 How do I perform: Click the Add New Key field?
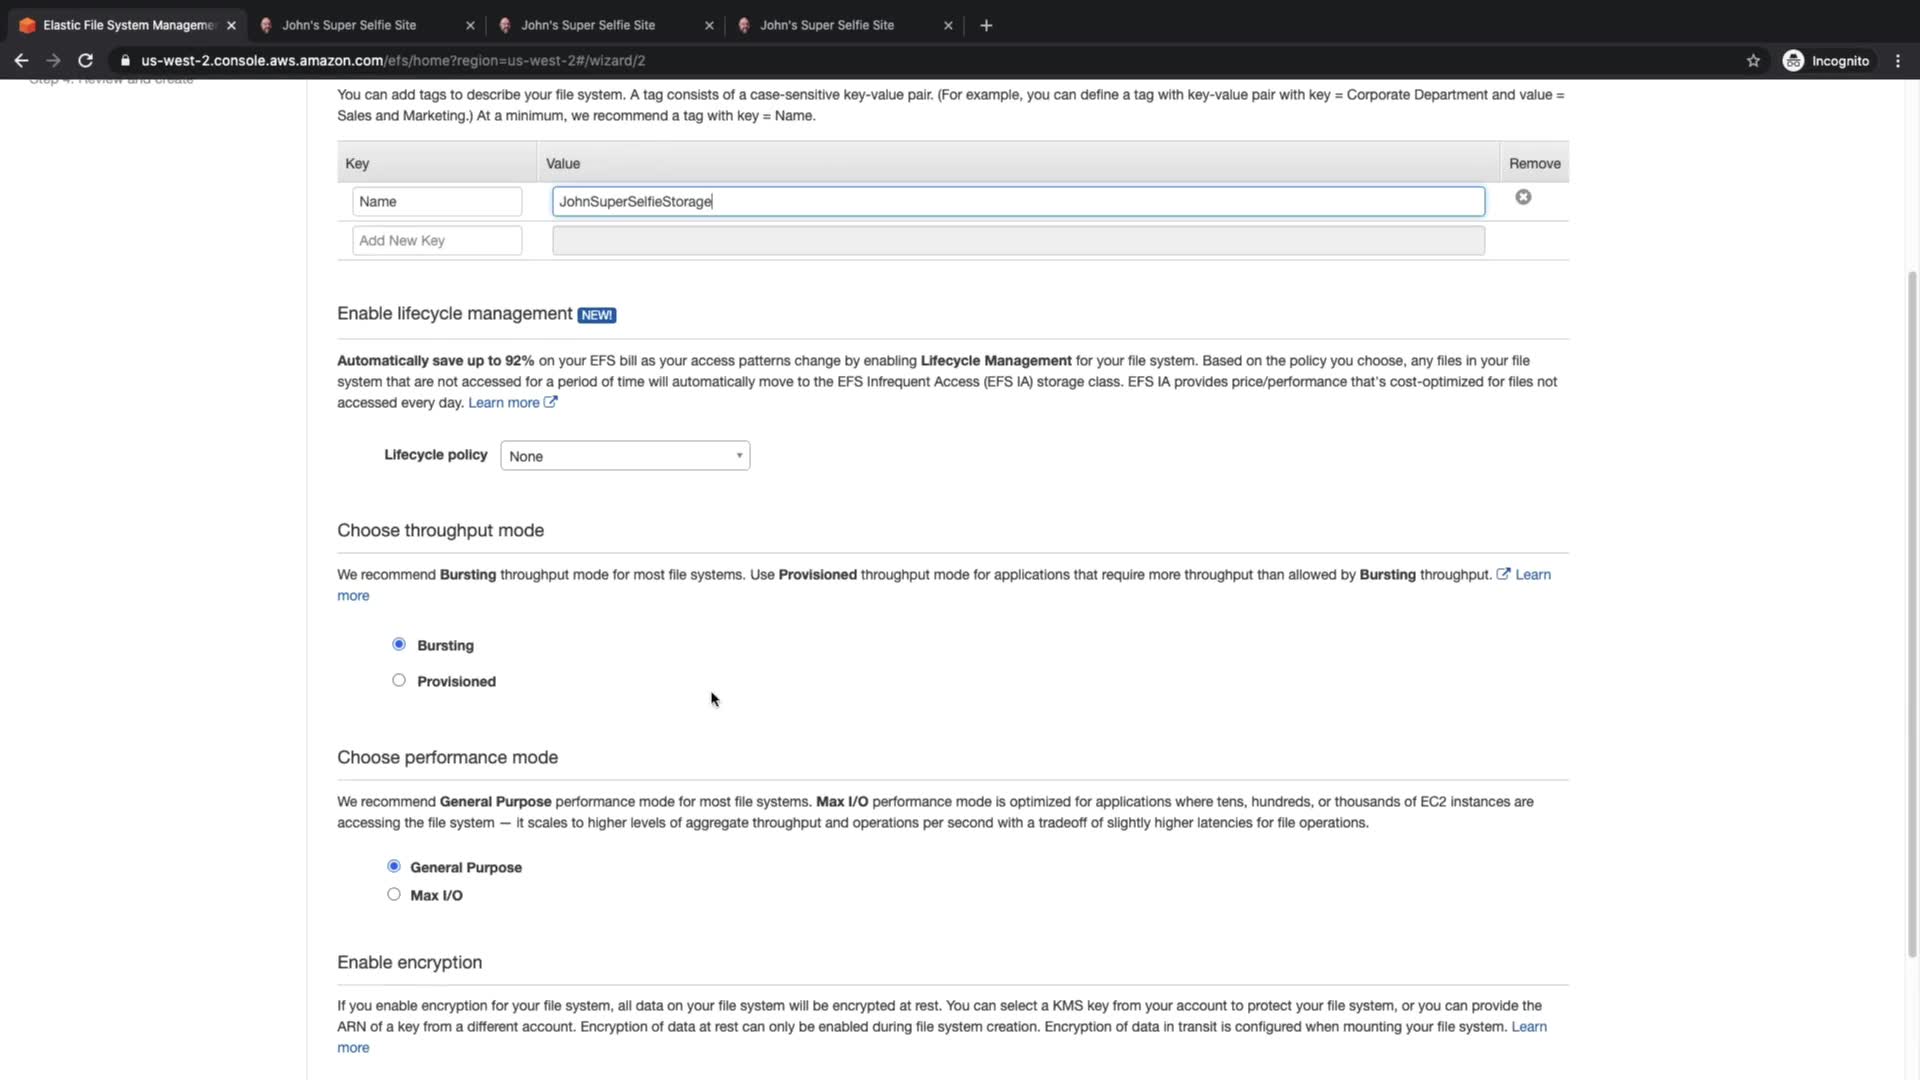pyautogui.click(x=437, y=240)
